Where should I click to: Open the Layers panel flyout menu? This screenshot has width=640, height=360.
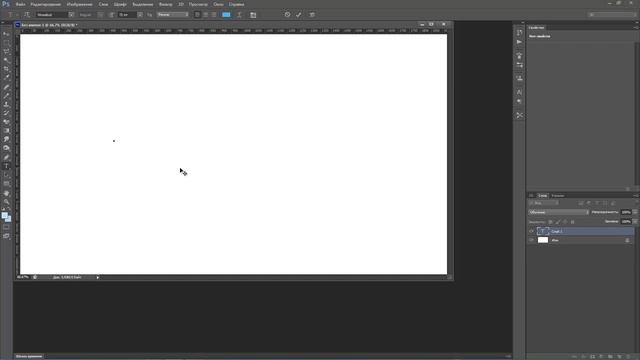[x=636, y=196]
